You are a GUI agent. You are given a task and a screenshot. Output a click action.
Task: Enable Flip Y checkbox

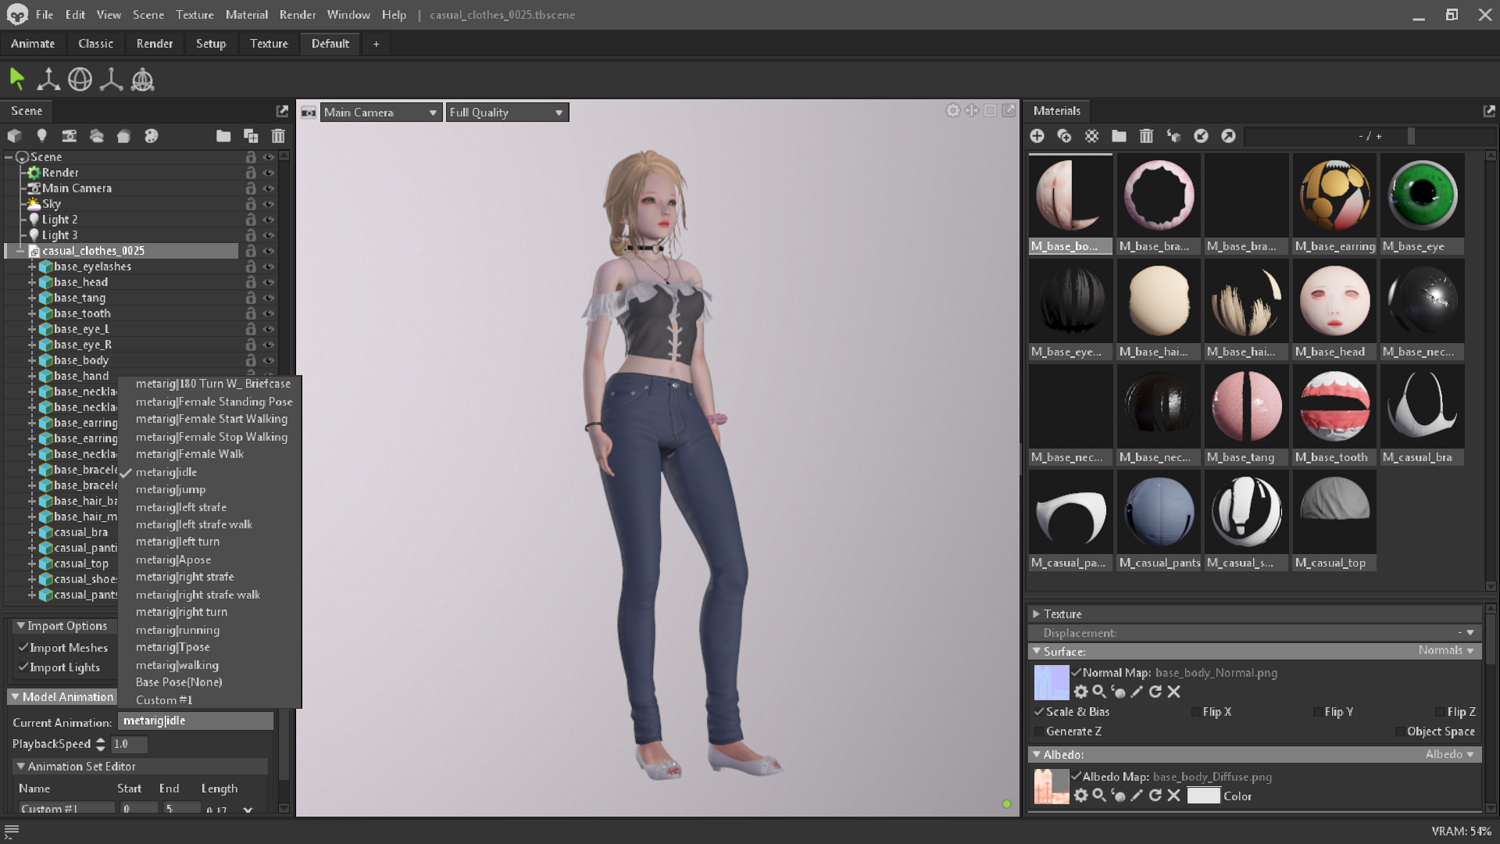pos(1317,712)
